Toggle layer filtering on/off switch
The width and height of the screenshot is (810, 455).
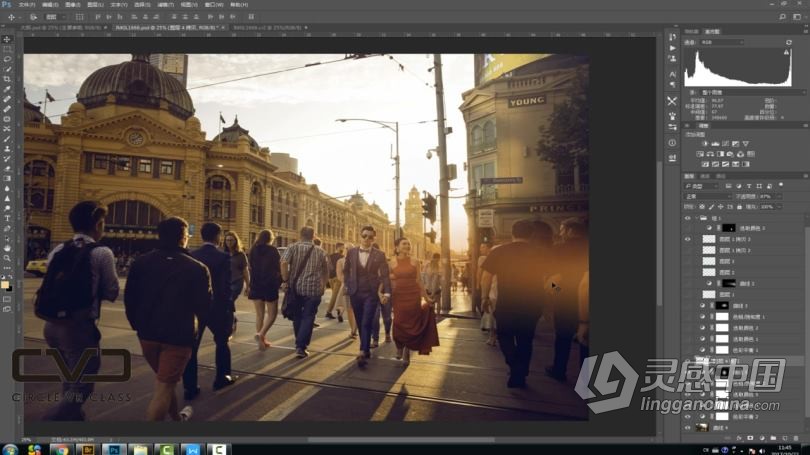click(x=781, y=185)
